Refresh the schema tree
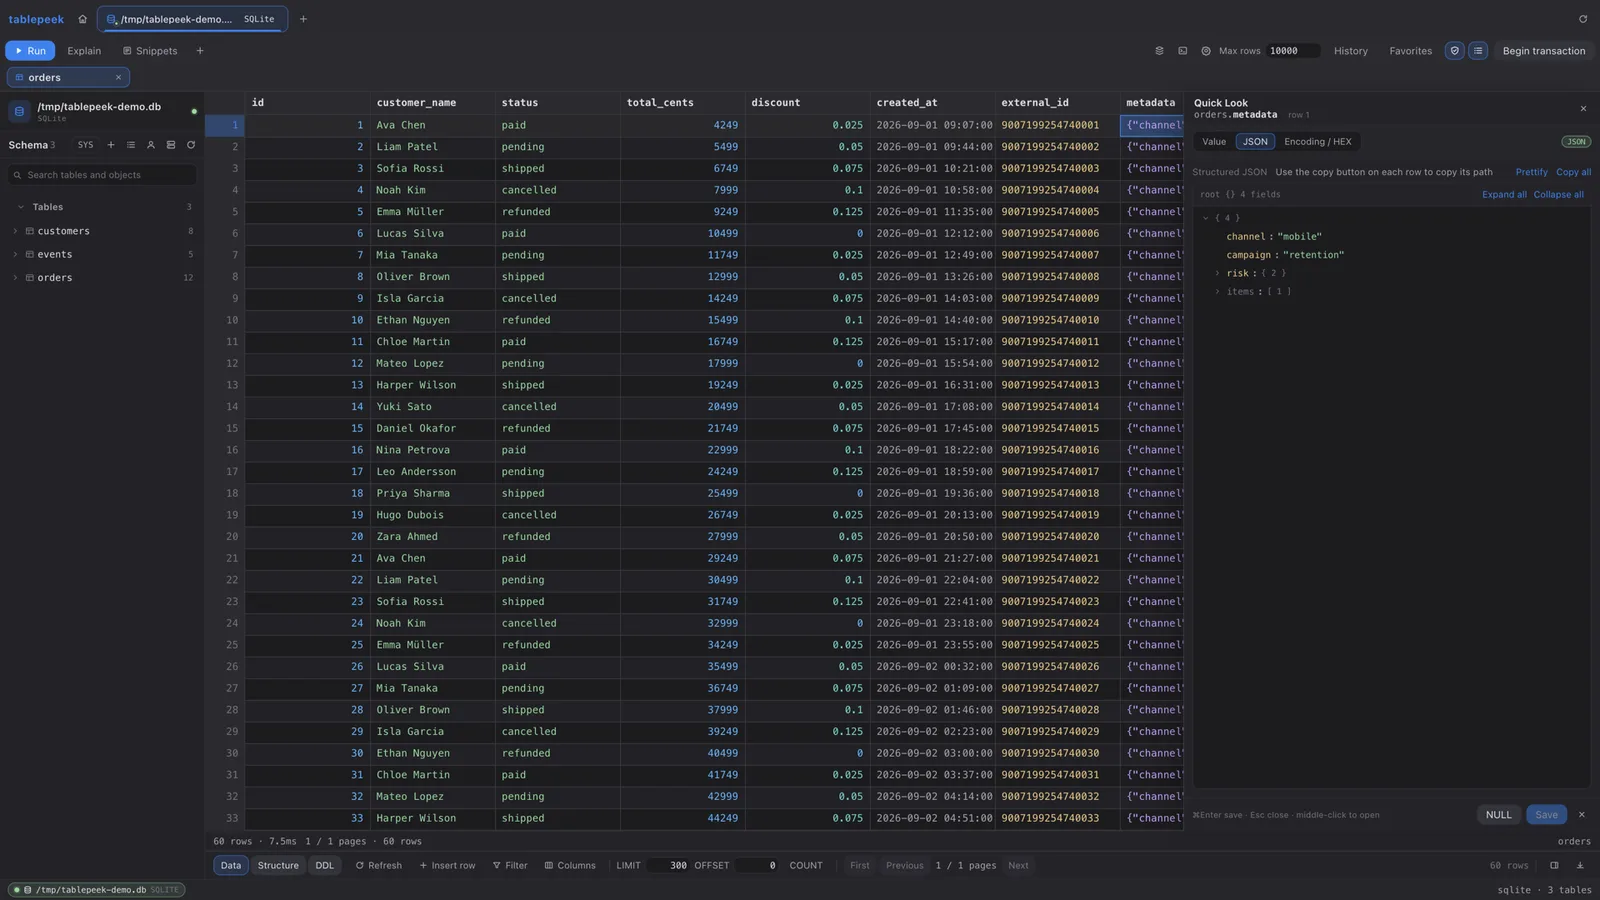The image size is (1600, 900). point(191,145)
